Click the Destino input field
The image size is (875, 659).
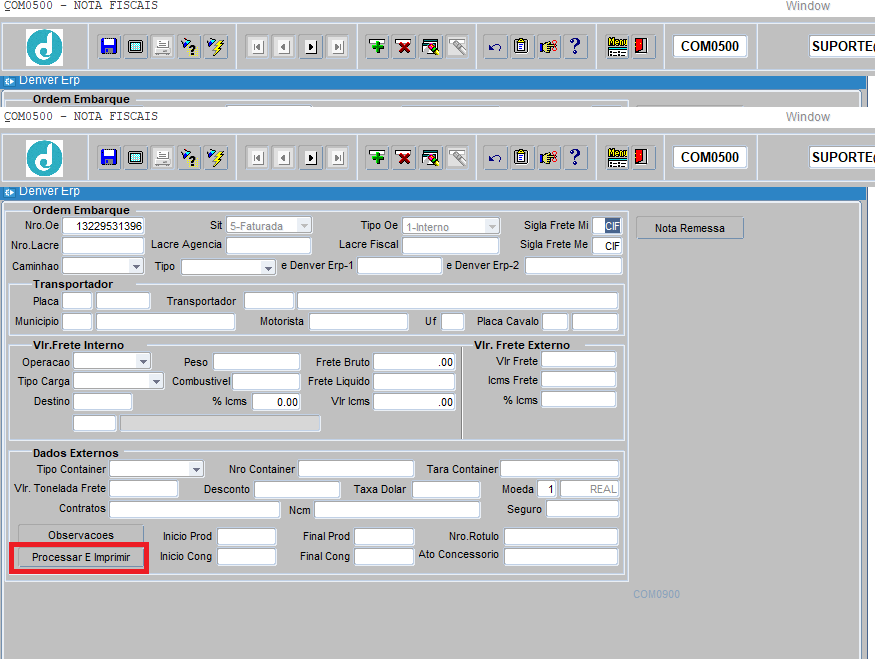[x=103, y=402]
